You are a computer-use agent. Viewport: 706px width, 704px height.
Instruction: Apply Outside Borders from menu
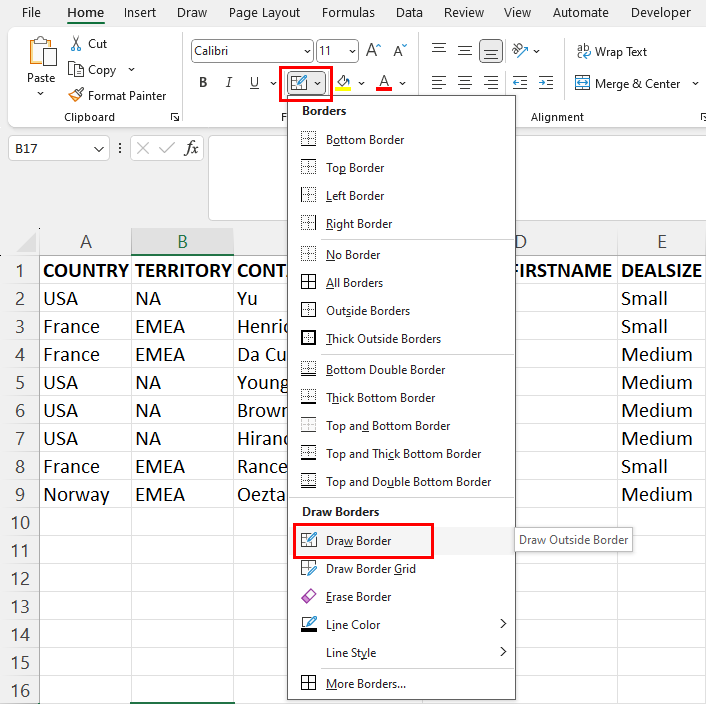(x=401, y=310)
